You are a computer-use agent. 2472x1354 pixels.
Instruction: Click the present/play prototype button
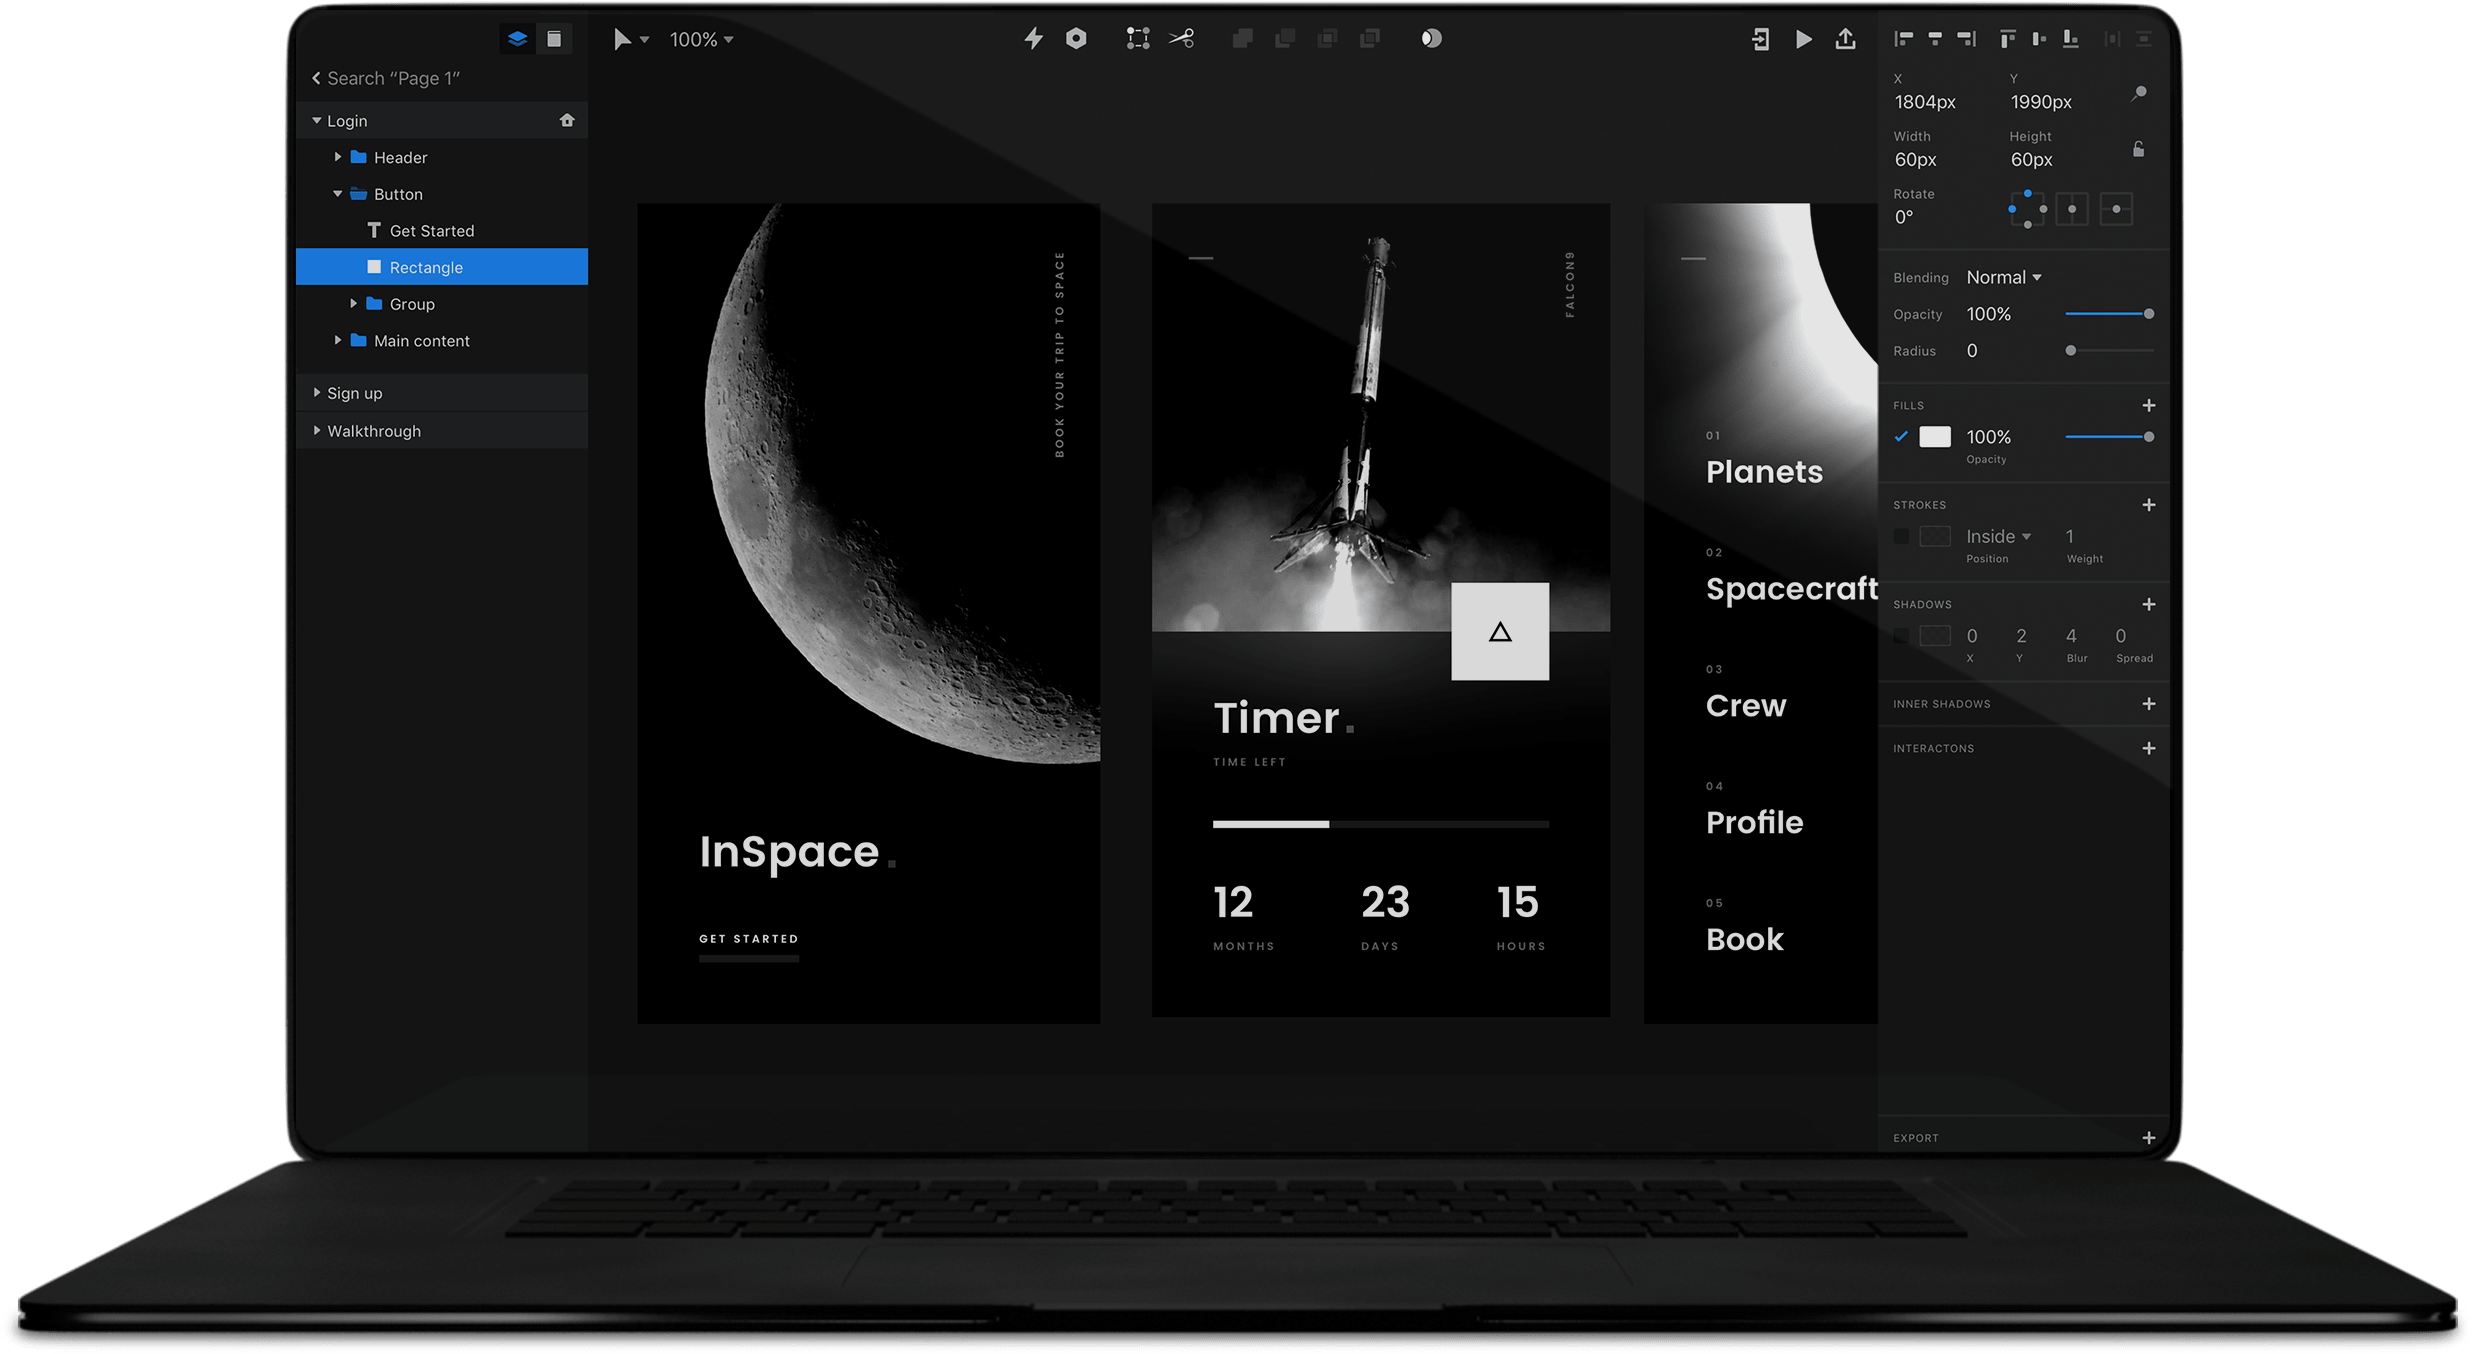tap(1805, 37)
